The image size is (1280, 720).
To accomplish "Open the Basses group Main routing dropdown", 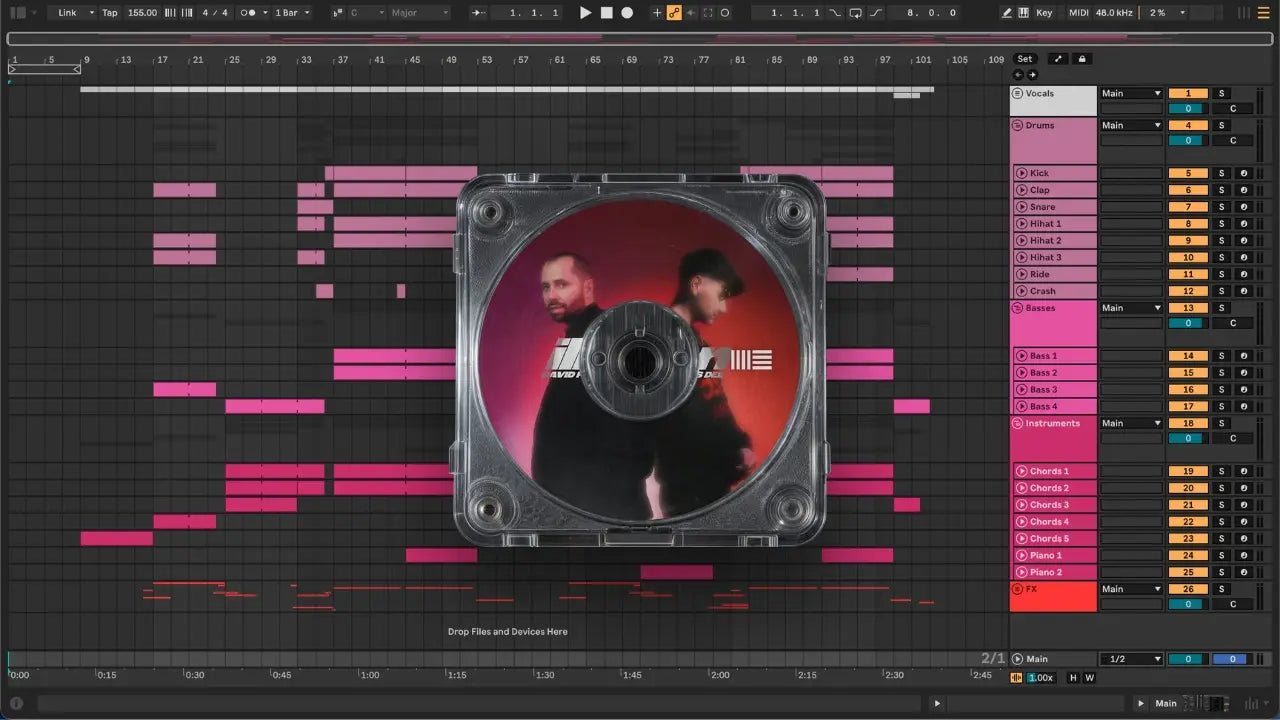I will tap(1131, 309).
